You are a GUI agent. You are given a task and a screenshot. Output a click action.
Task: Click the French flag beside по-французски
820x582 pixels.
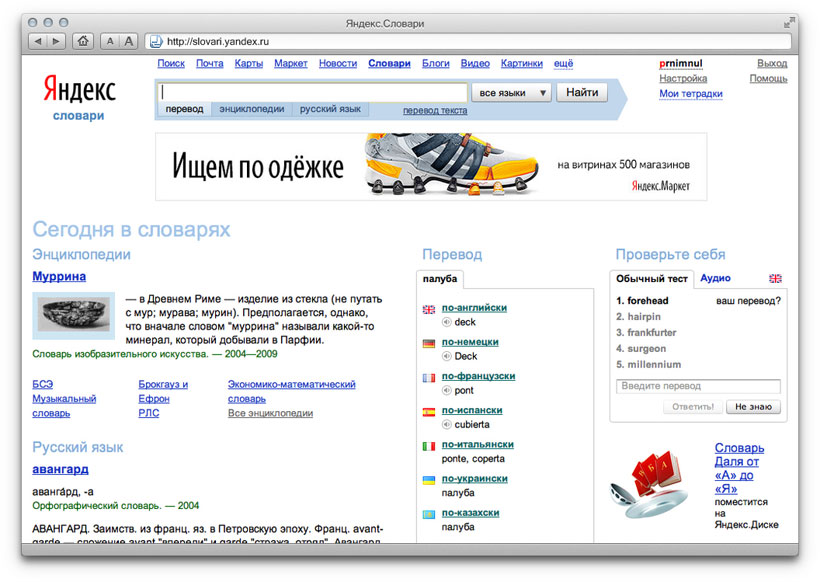click(428, 376)
